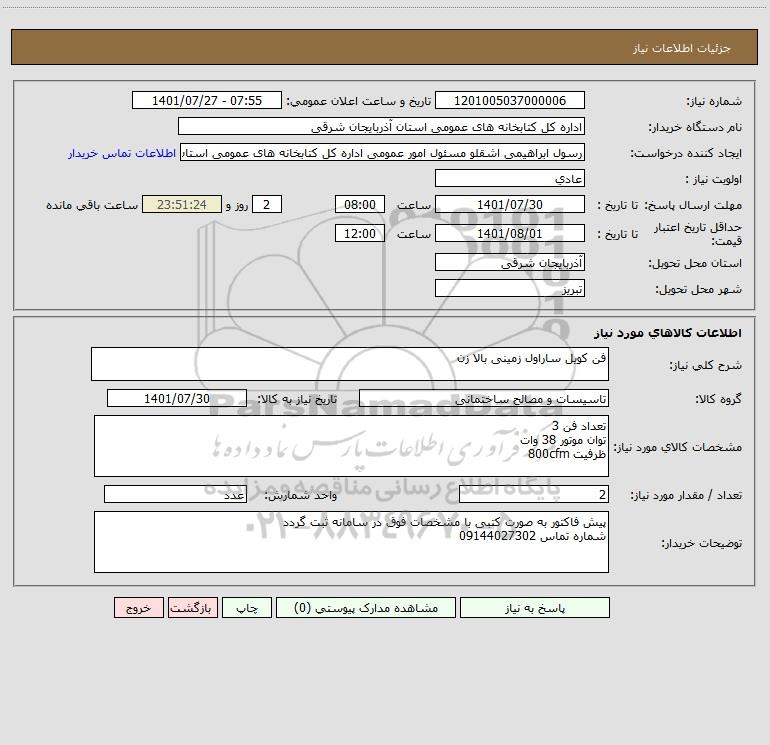Click the response deadline date 1401/07/30 field

click(510, 205)
